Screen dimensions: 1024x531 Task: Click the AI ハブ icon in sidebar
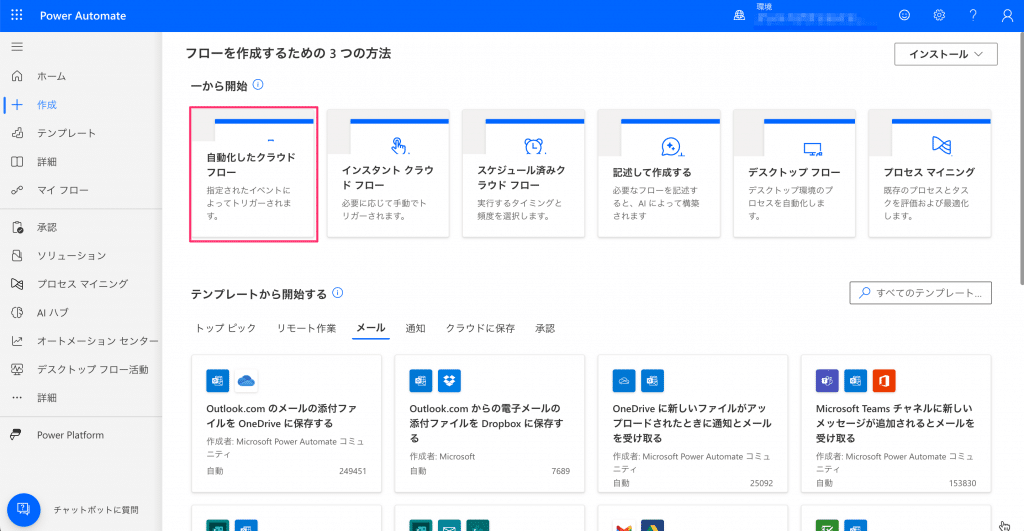(17, 313)
